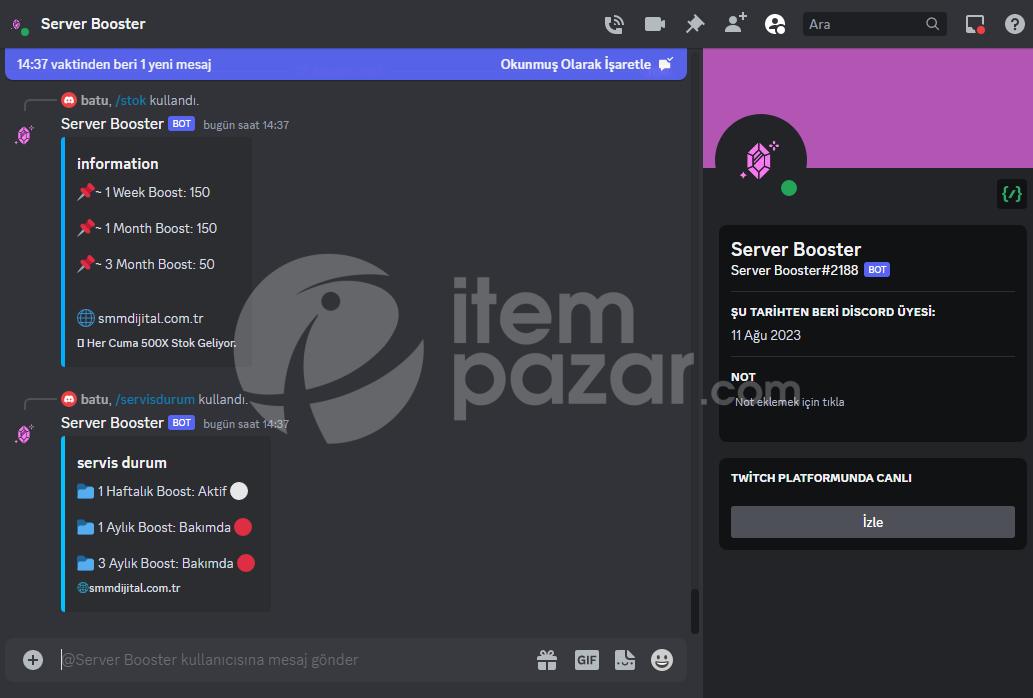Click the slash commands badge icon
The image size is (1033, 698).
[1011, 194]
